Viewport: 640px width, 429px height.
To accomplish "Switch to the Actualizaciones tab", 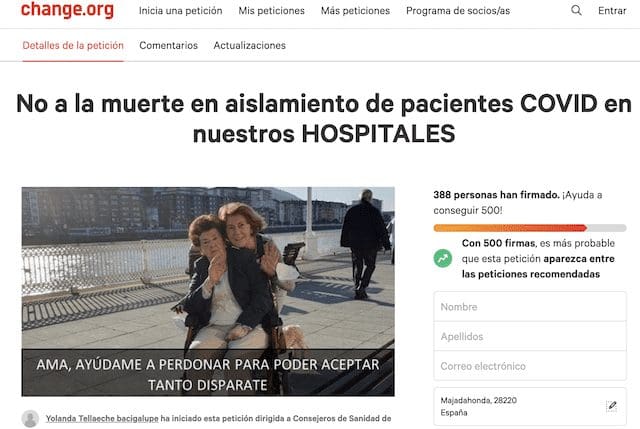I will click(249, 45).
